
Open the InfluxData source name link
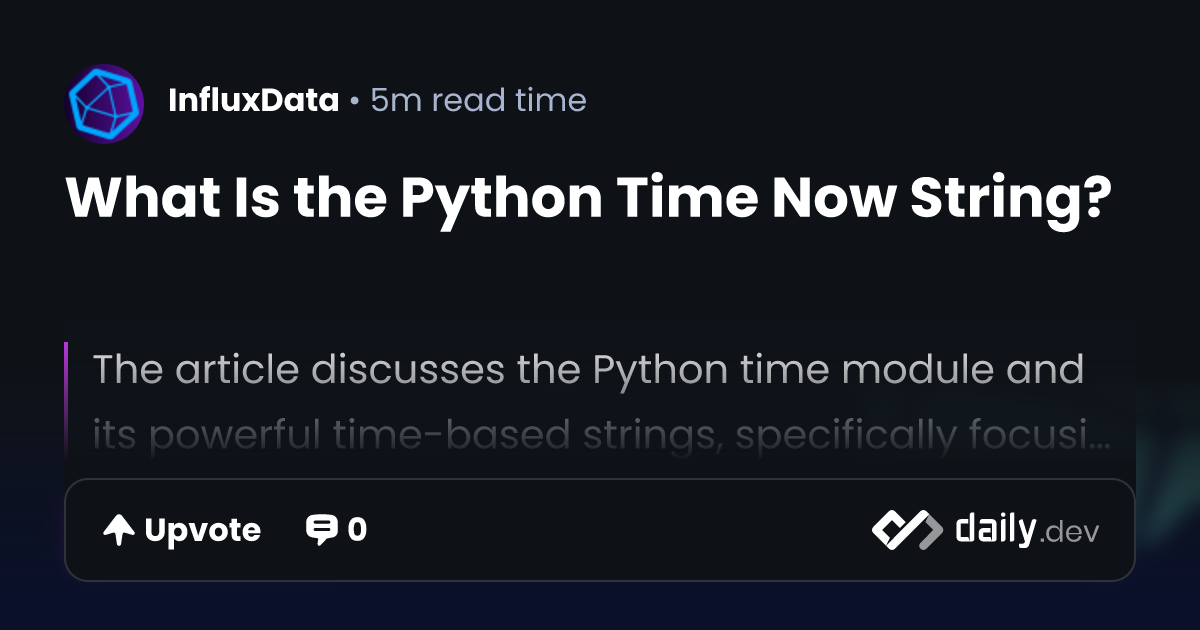253,101
